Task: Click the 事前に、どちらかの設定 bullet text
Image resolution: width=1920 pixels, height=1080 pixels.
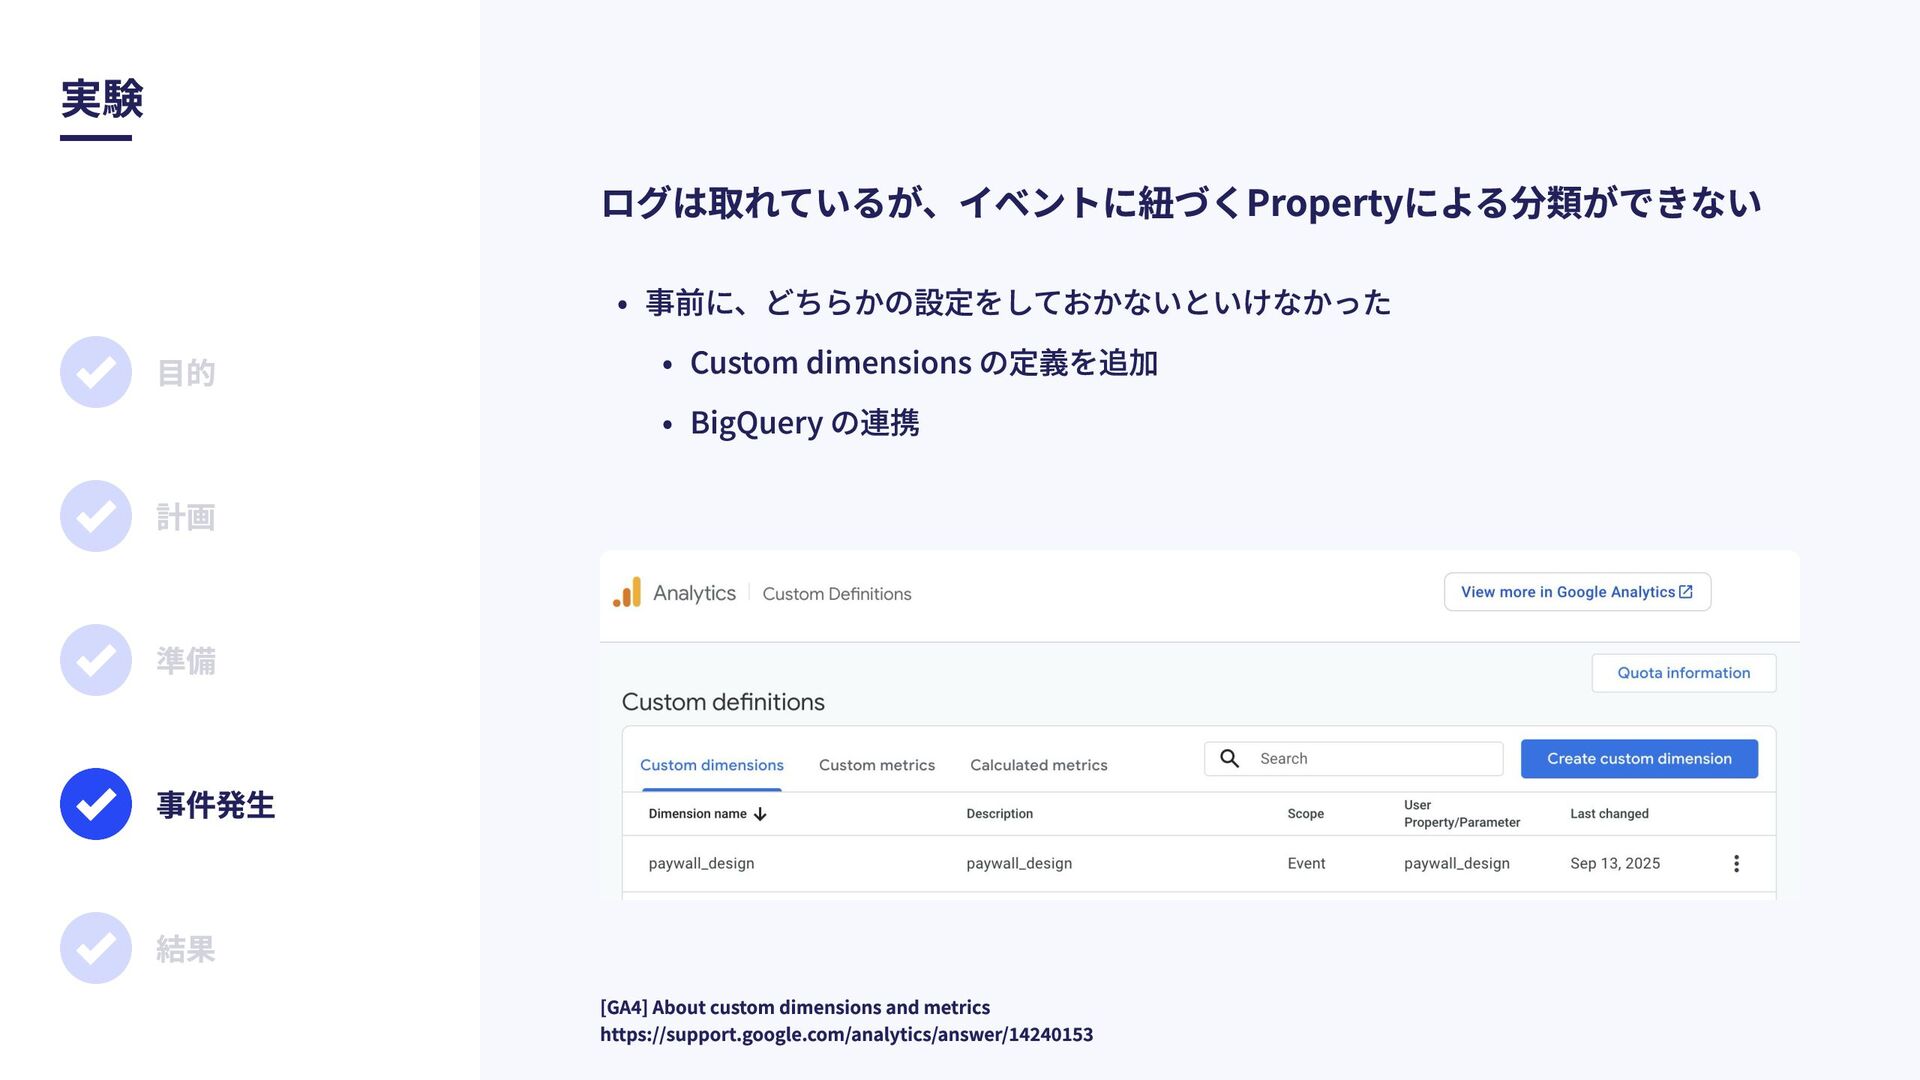Action: (1018, 302)
